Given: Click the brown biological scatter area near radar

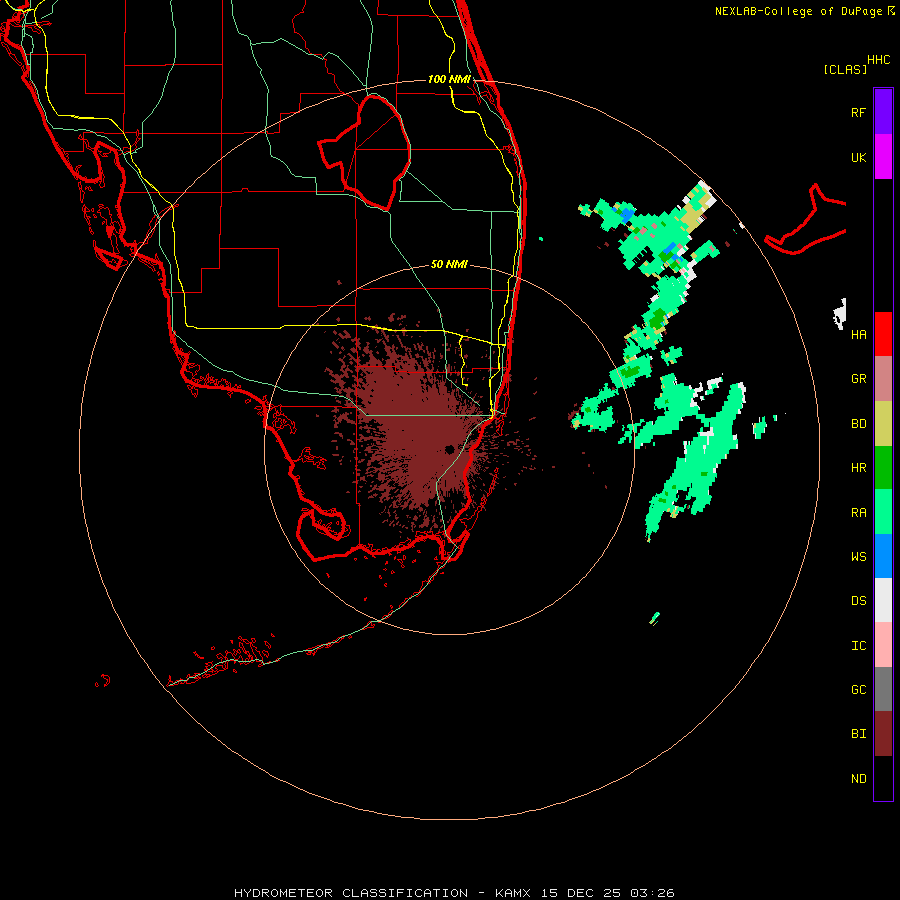Looking at the screenshot, I should (x=419, y=428).
